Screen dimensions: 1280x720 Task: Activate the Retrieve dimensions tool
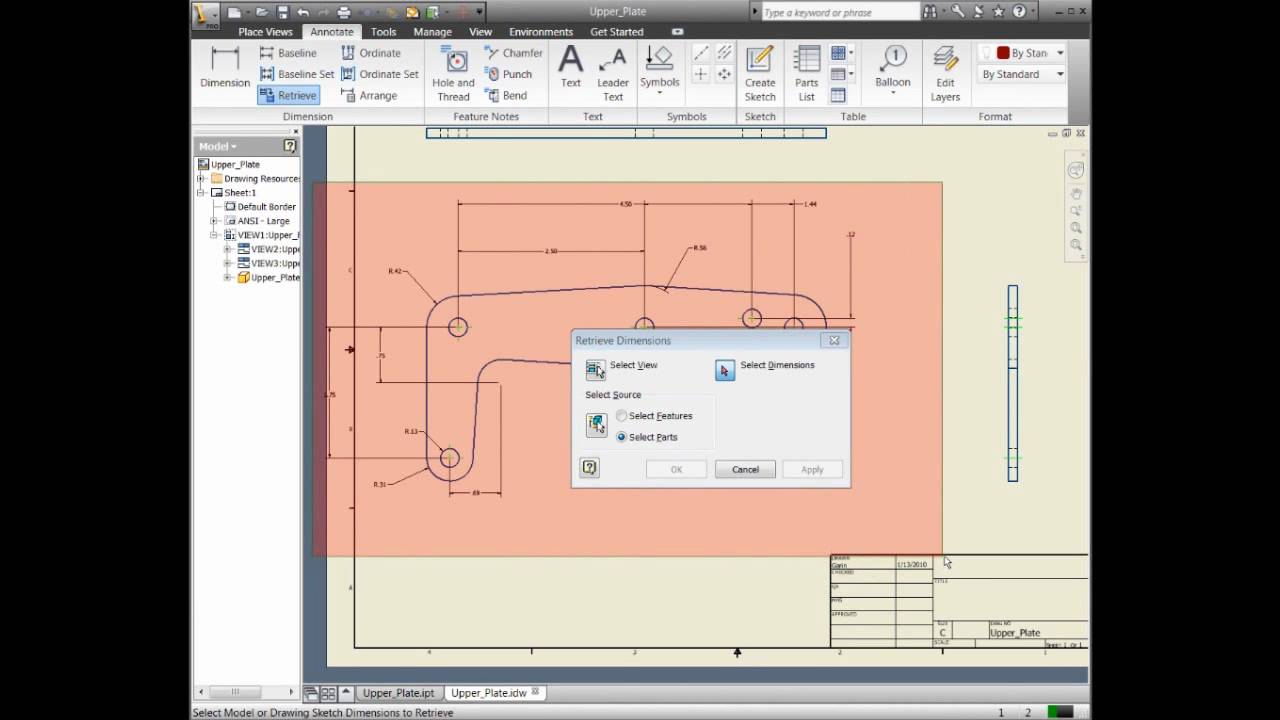[288, 95]
